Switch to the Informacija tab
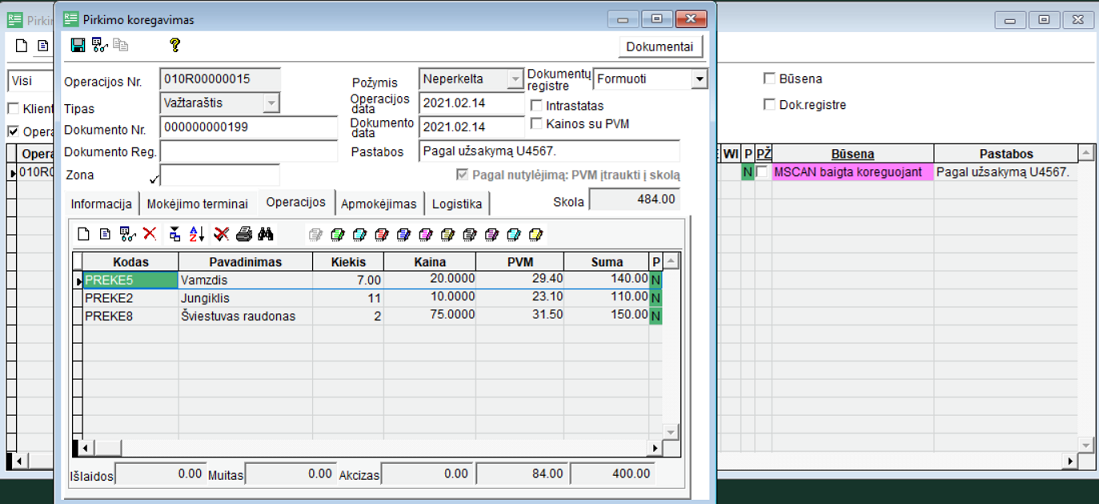Image resolution: width=1099 pixels, height=504 pixels. pos(102,204)
